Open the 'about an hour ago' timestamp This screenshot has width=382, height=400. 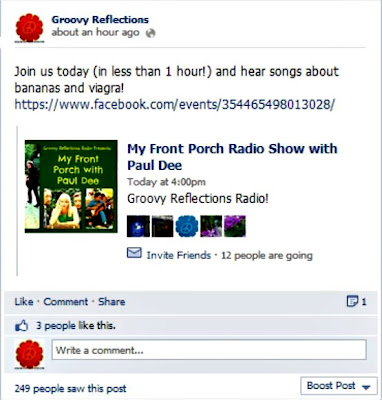(95, 33)
